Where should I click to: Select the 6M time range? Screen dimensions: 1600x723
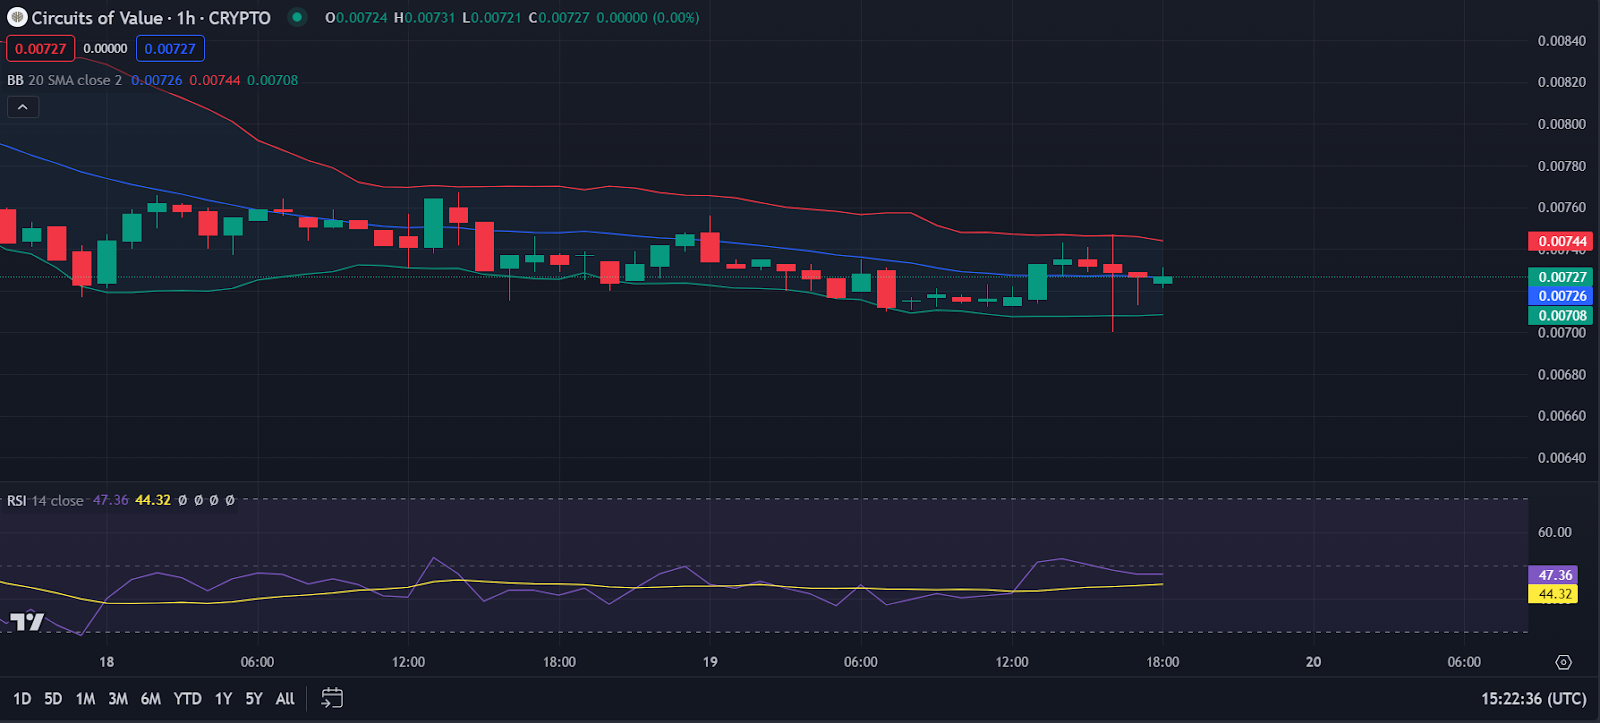pos(151,699)
